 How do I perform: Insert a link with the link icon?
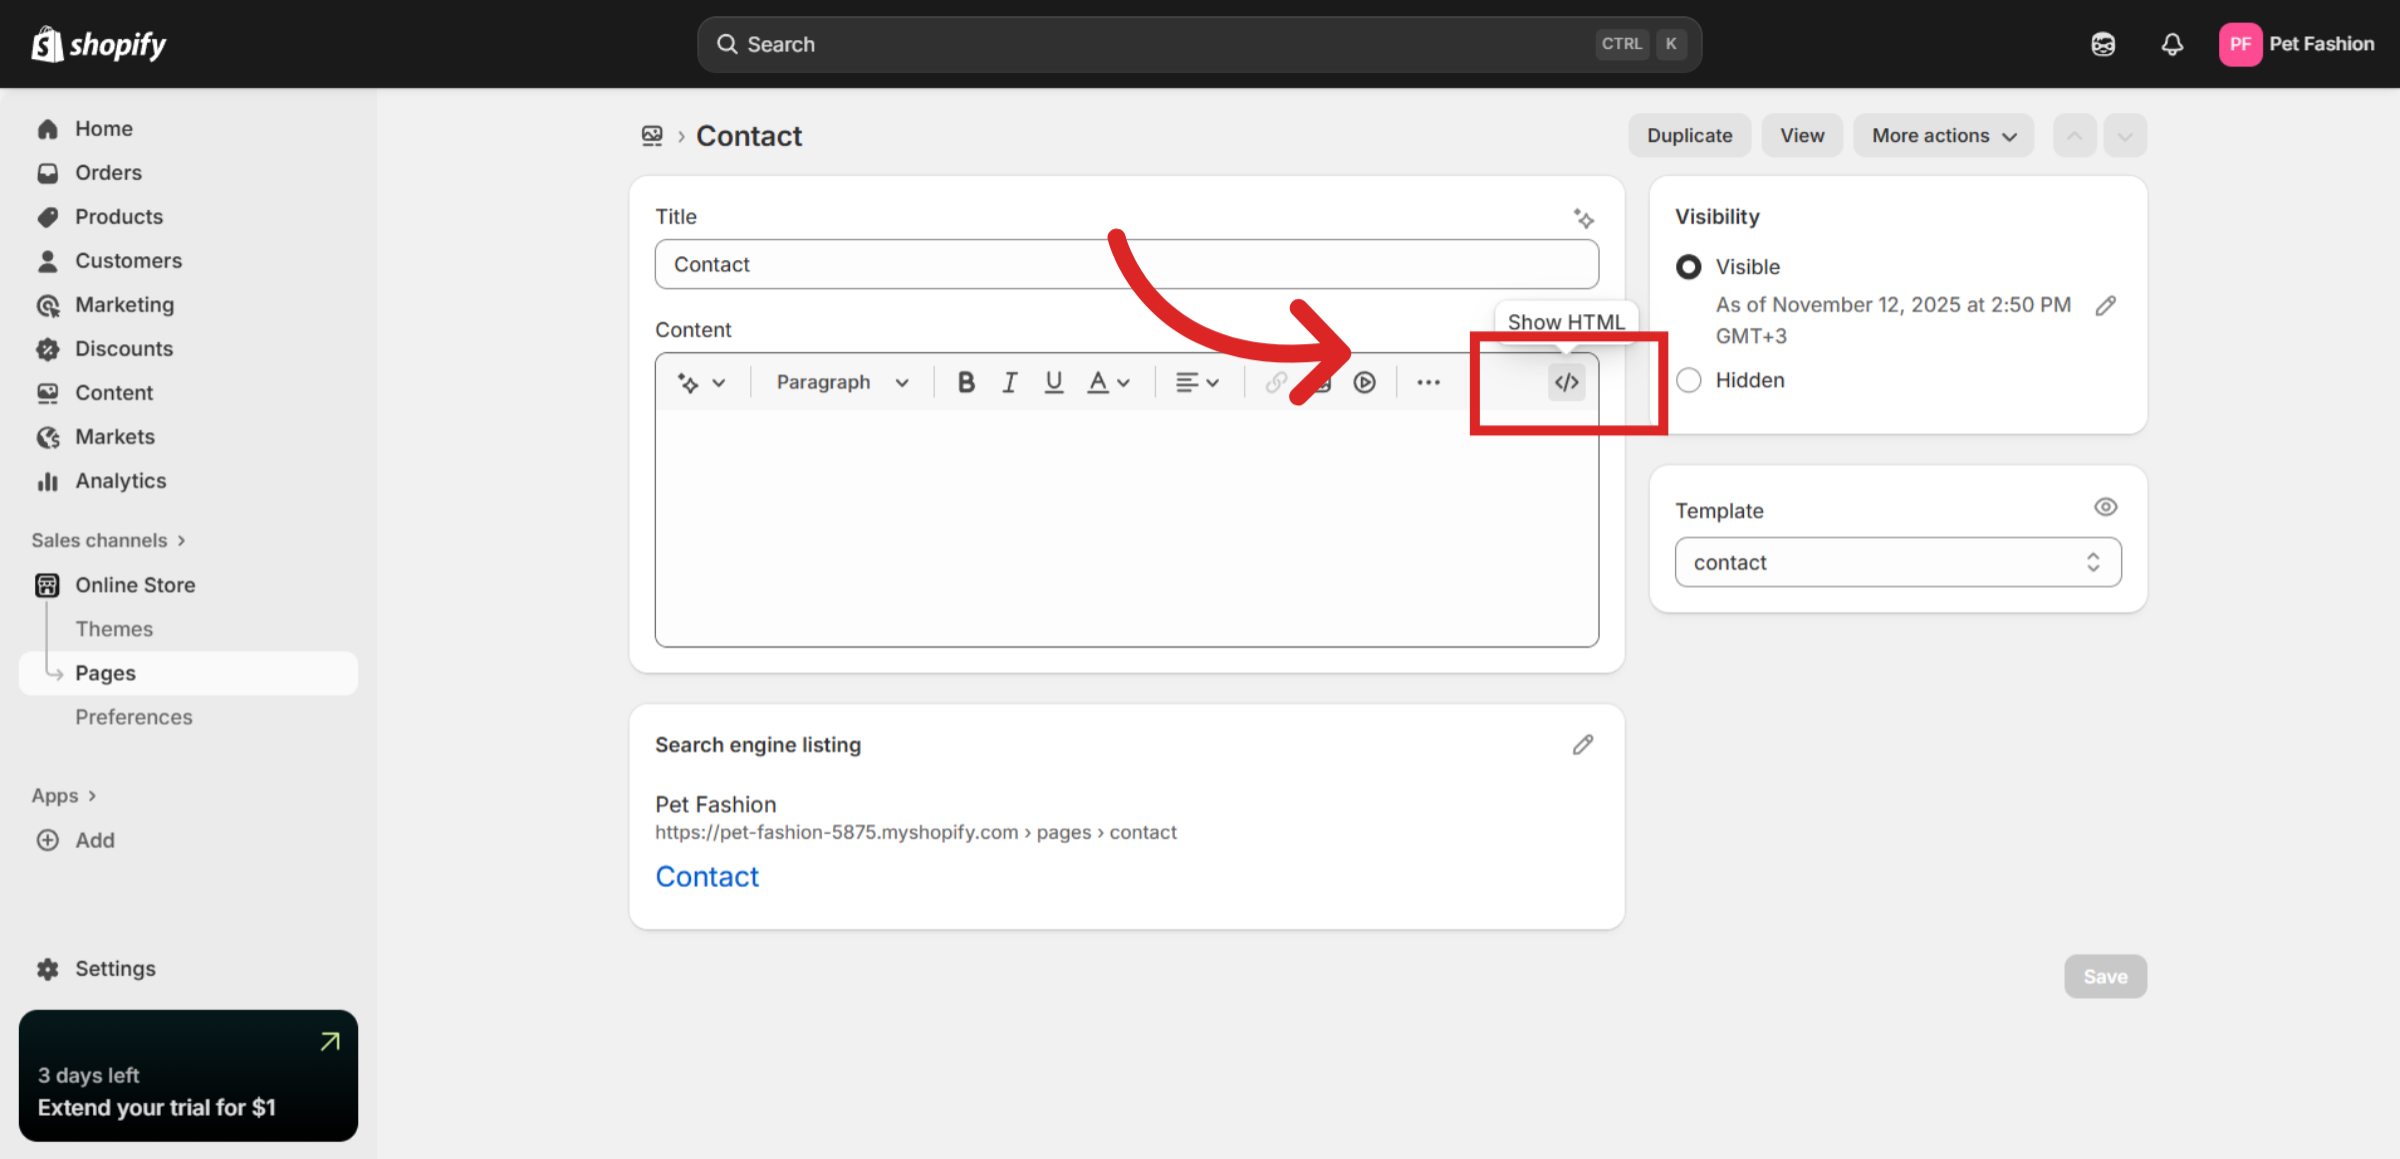point(1275,382)
